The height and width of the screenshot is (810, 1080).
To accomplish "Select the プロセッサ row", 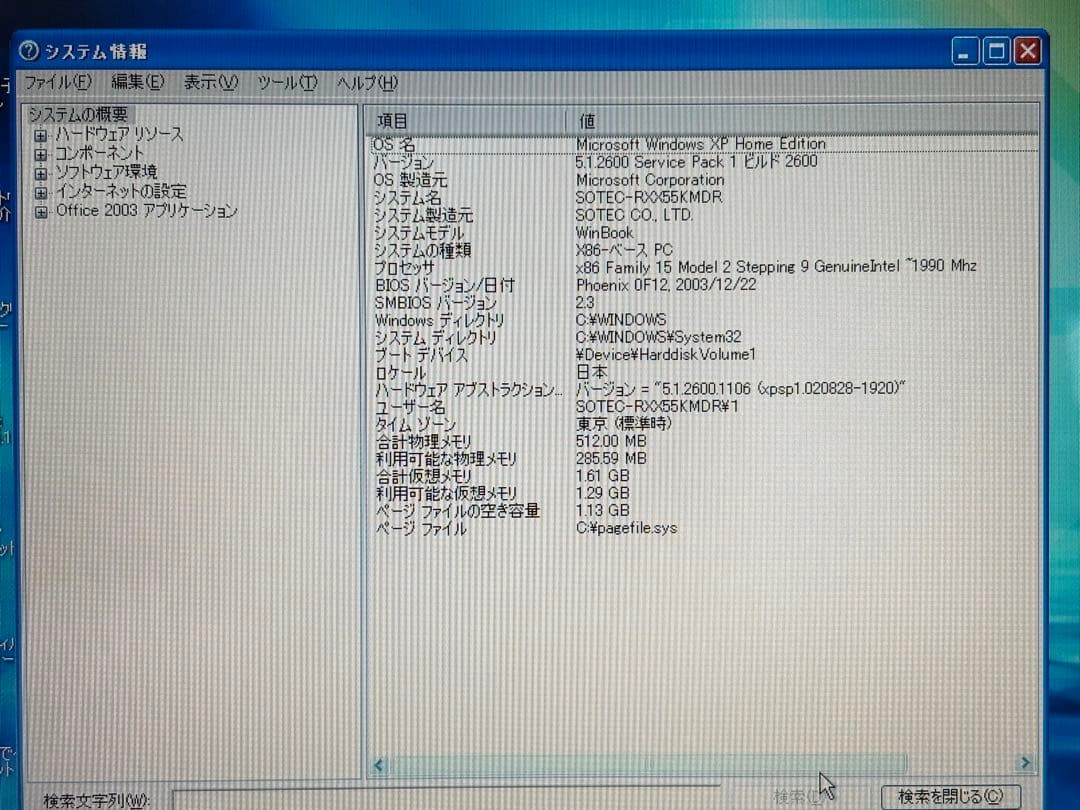I will pyautogui.click(x=703, y=267).
